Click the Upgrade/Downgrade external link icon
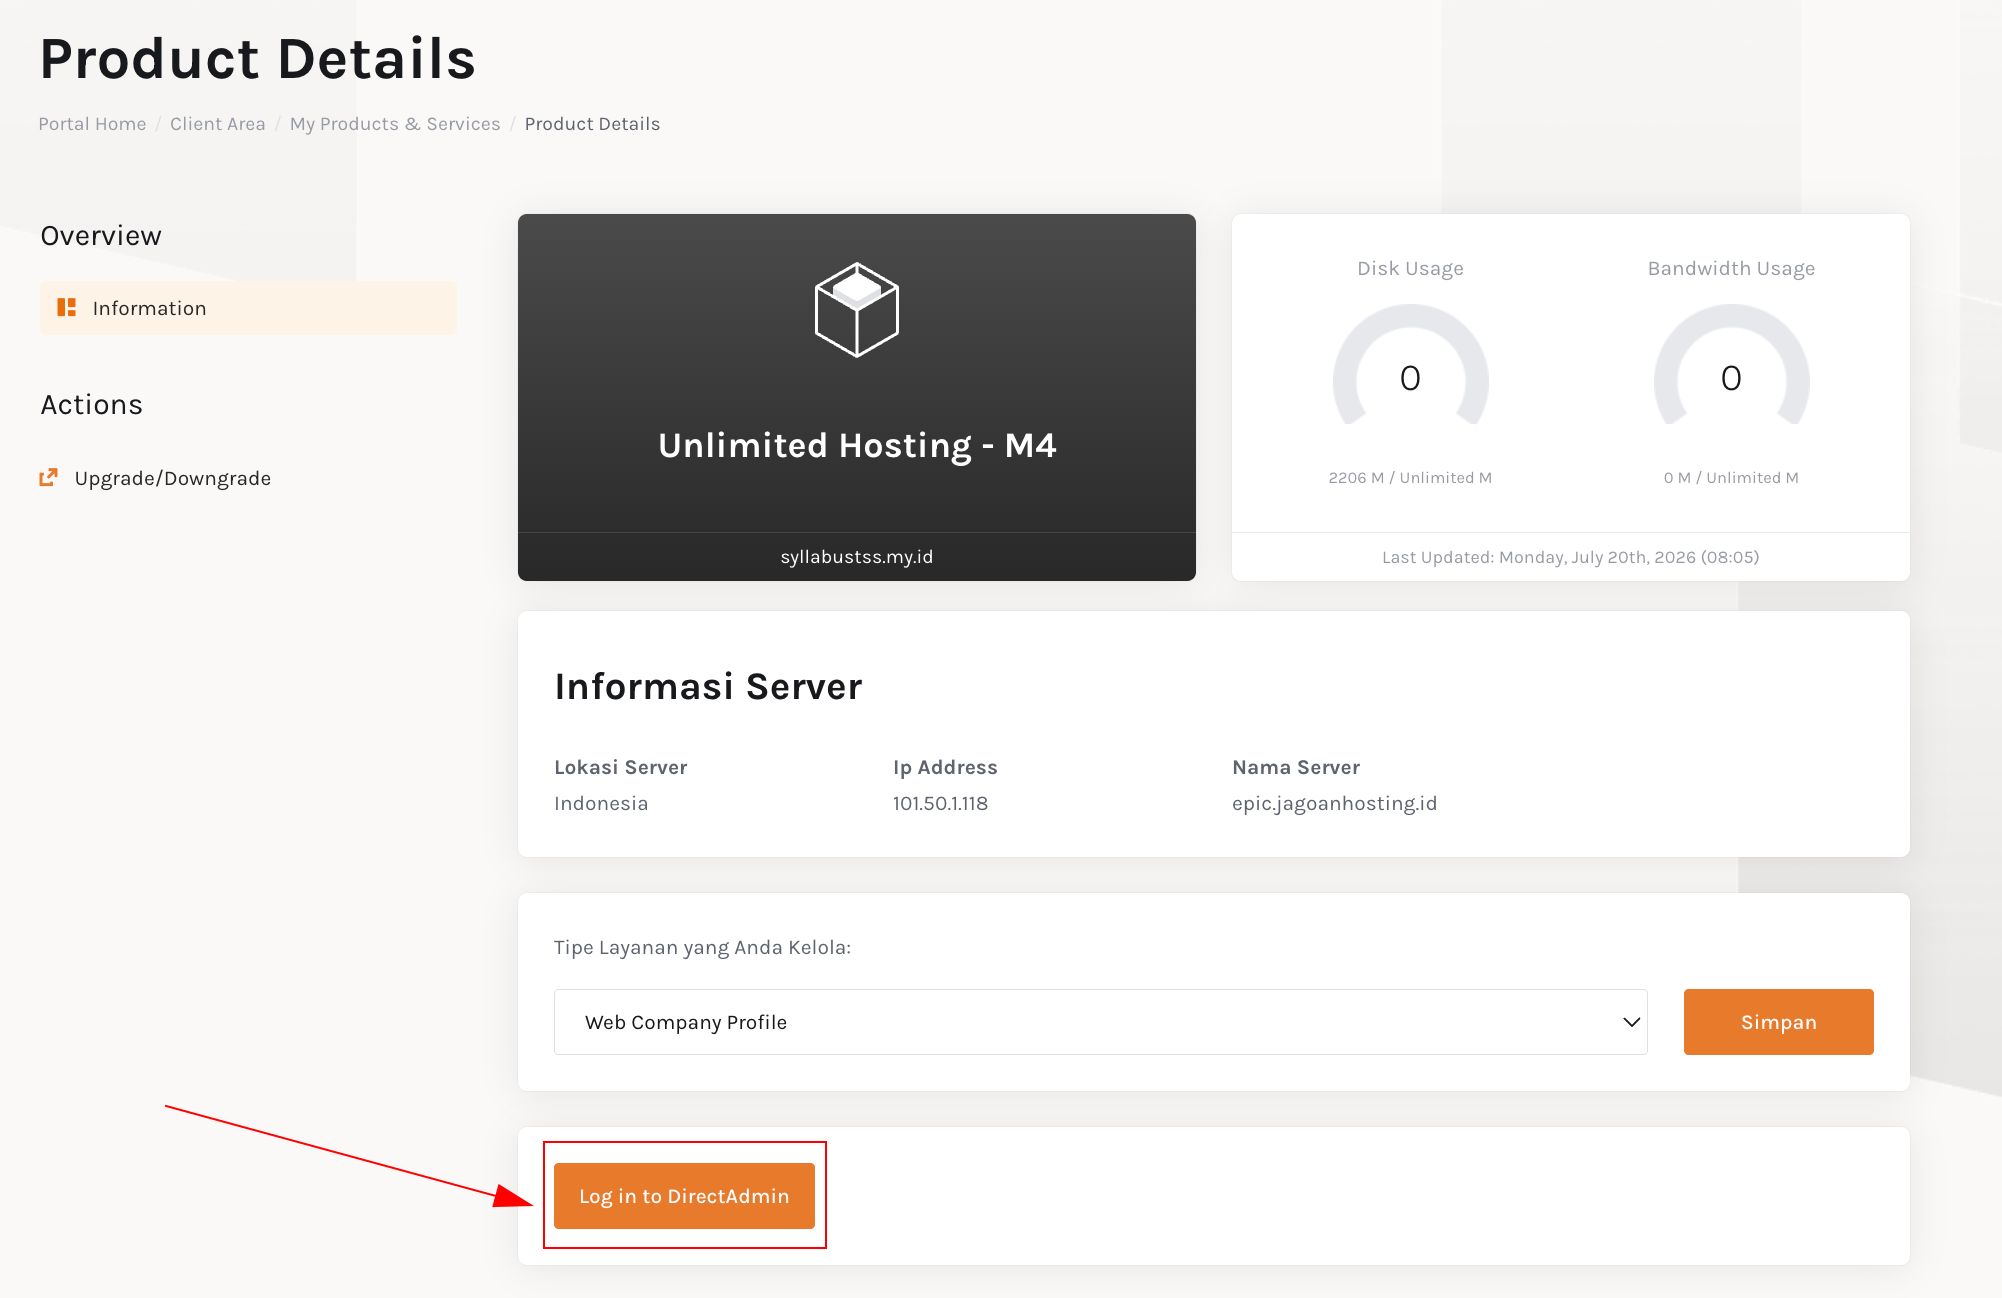The height and width of the screenshot is (1298, 2002). 48,478
